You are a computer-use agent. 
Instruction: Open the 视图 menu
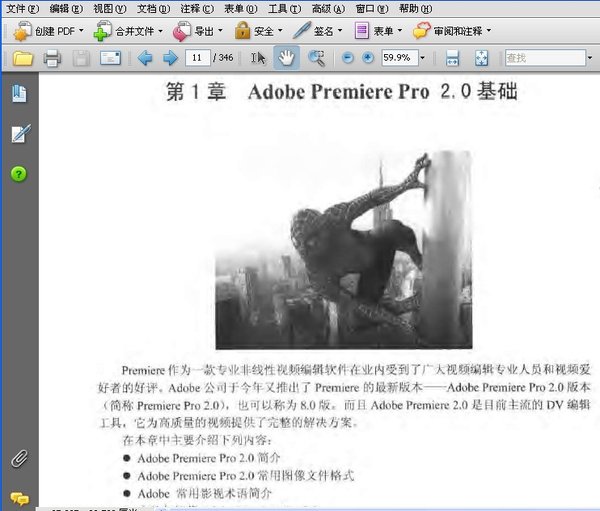(x=110, y=8)
